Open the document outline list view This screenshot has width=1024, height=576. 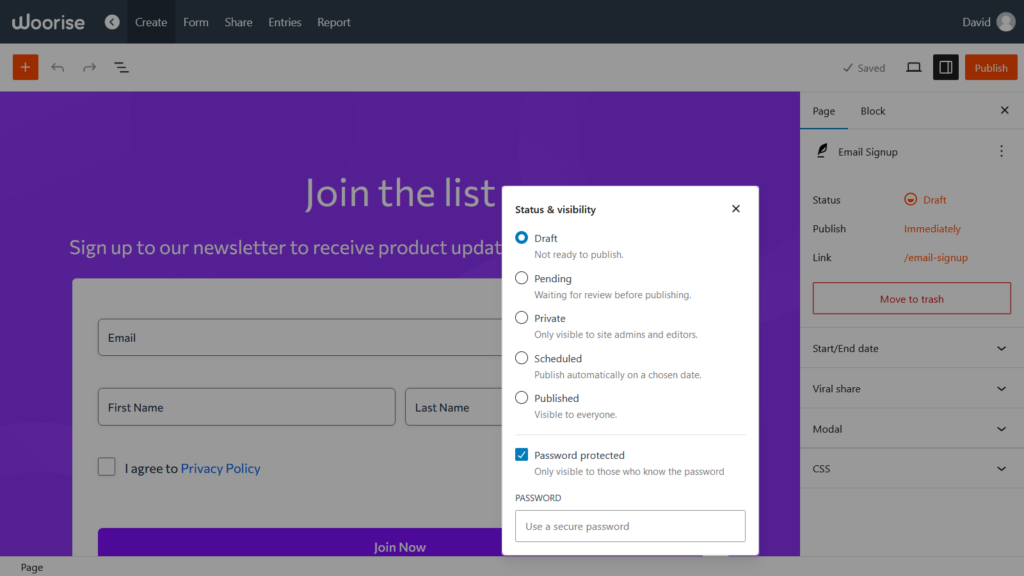121,67
